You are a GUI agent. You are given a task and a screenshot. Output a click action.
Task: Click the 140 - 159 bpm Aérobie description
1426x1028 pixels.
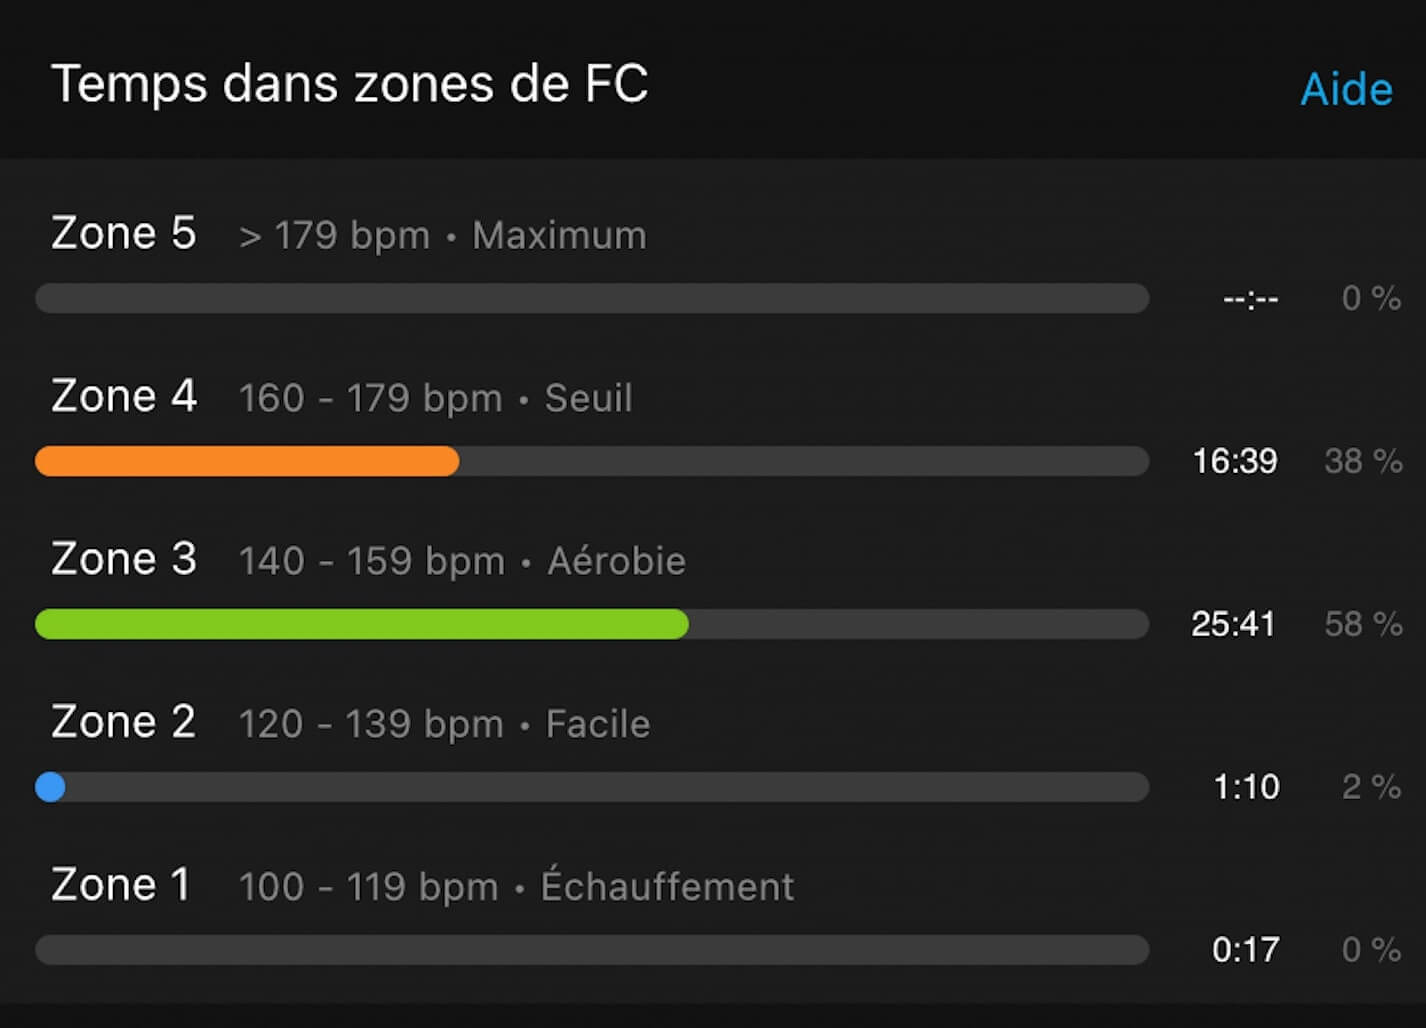(x=462, y=561)
